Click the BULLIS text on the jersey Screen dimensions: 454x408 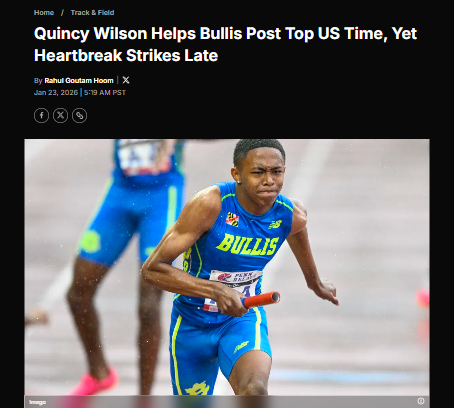pos(248,244)
